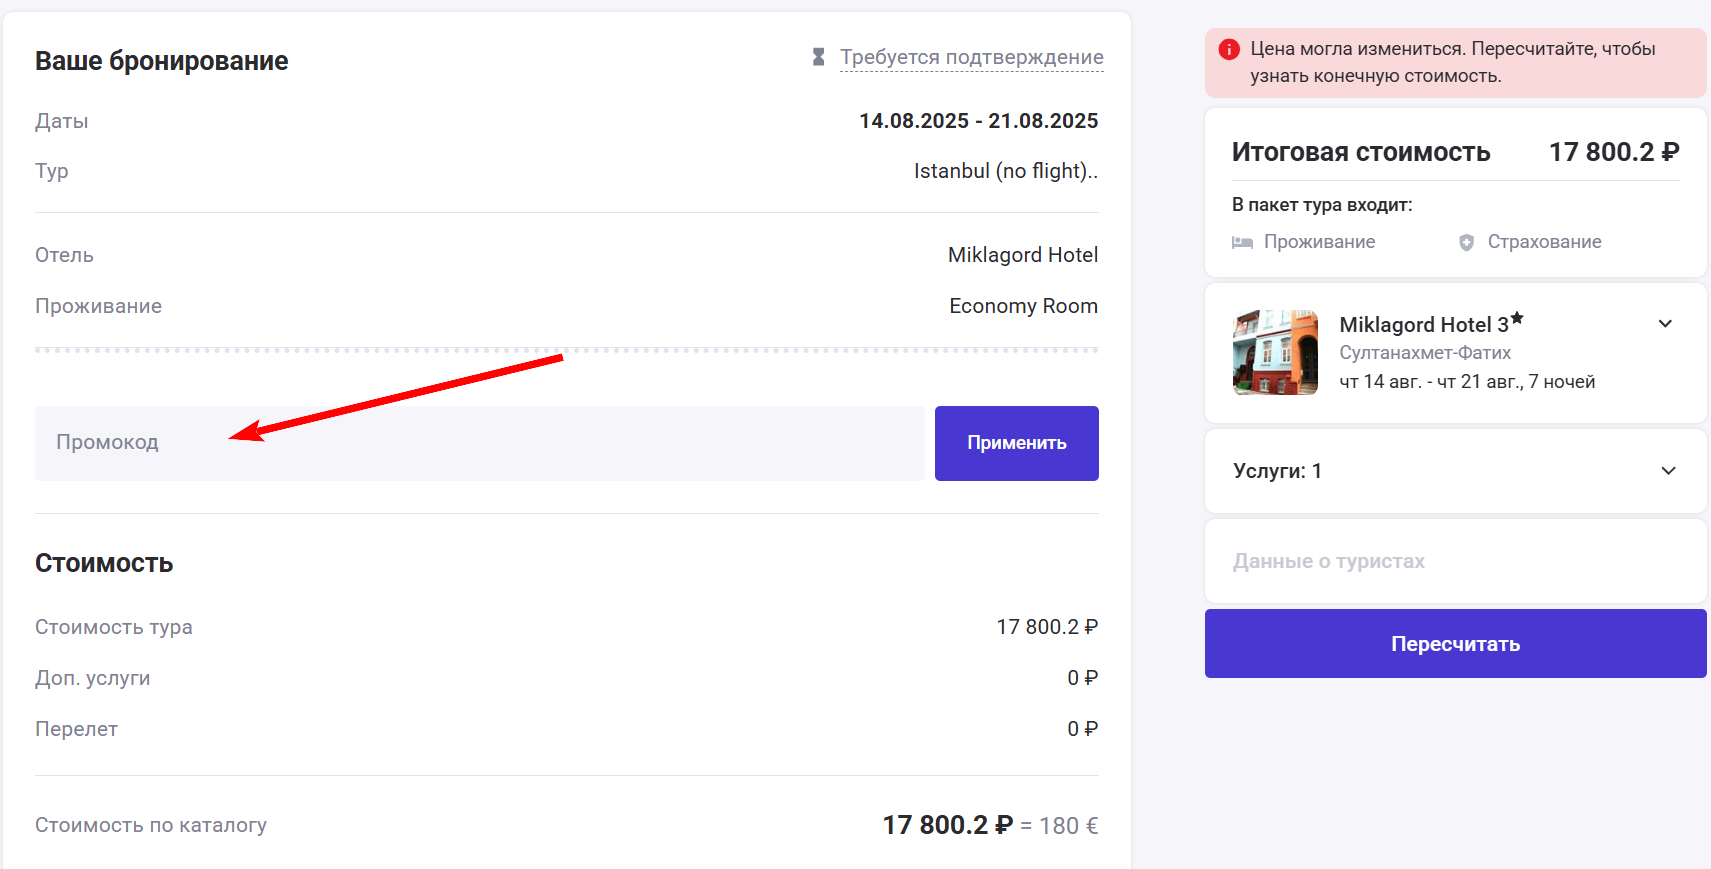Click the bed icon next to Проживание
Screen dimensions: 1711x869
coord(1242,241)
